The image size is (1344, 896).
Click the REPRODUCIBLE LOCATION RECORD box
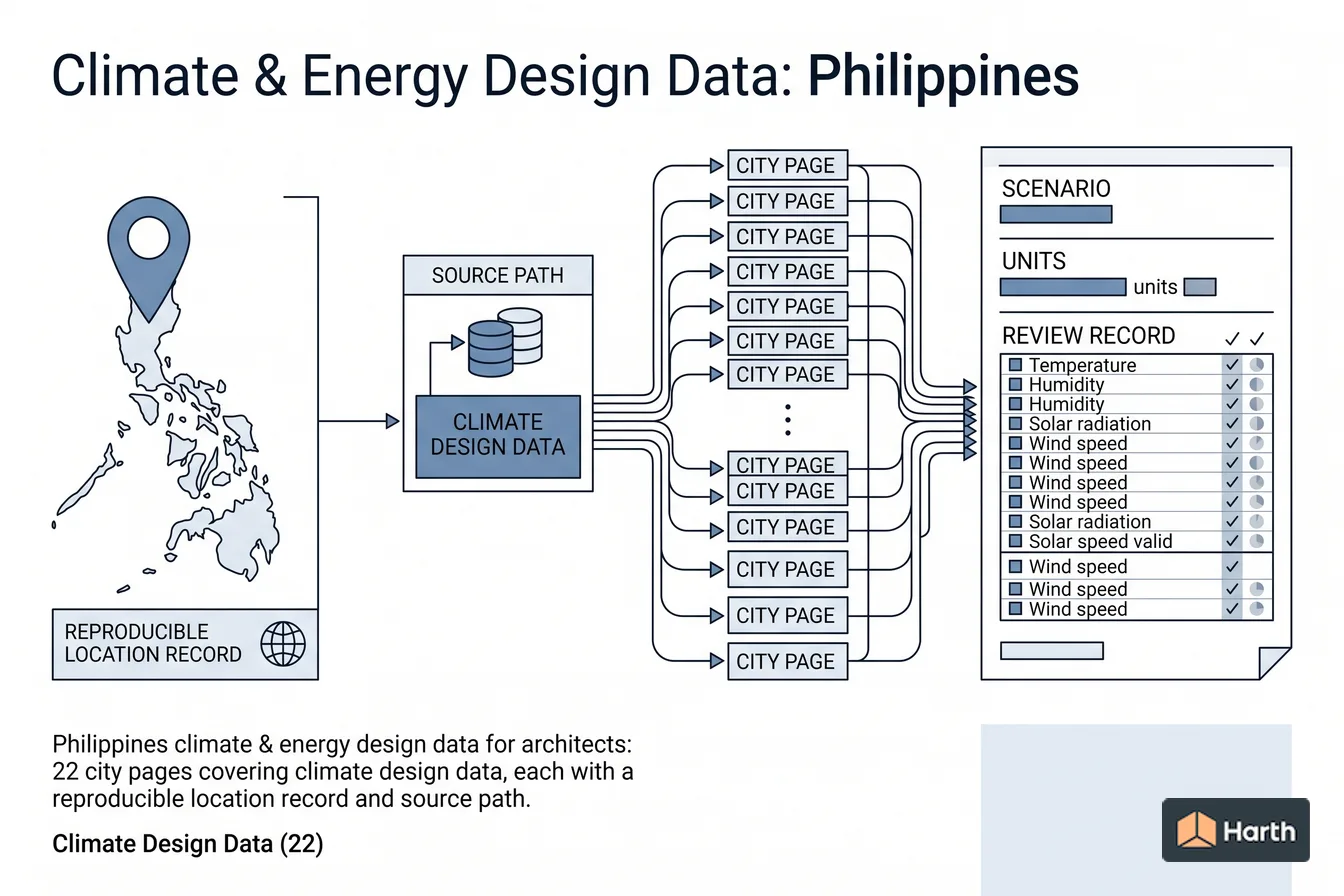(185, 644)
